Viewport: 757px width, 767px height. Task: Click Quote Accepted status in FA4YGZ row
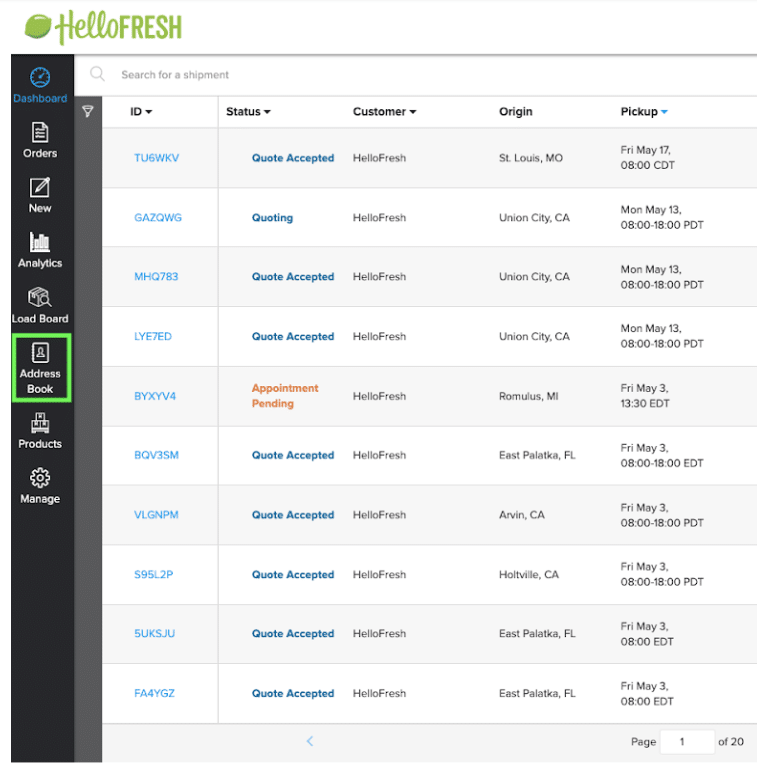[293, 694]
